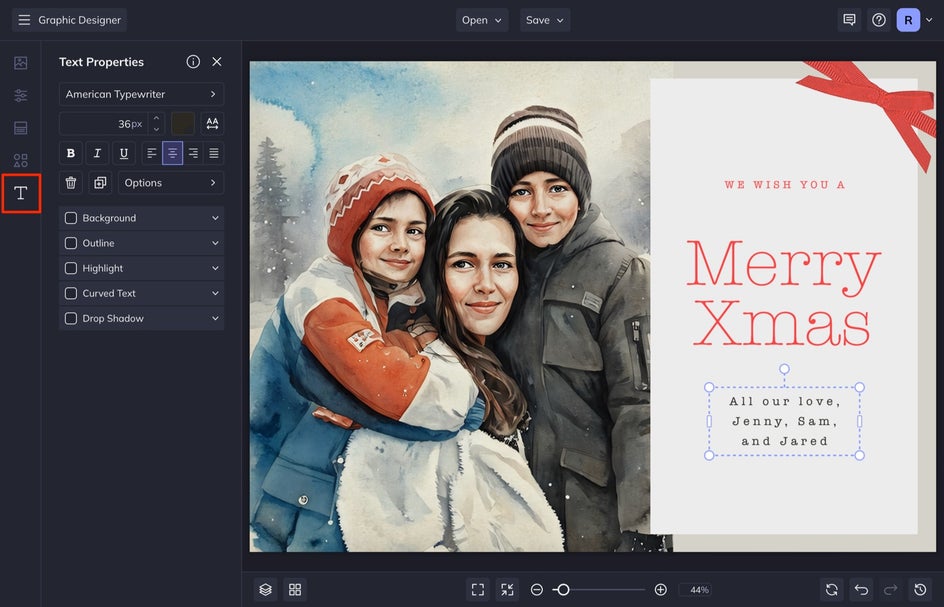Image resolution: width=944 pixels, height=607 pixels.
Task: Open the grid view icon
Action: tap(295, 590)
